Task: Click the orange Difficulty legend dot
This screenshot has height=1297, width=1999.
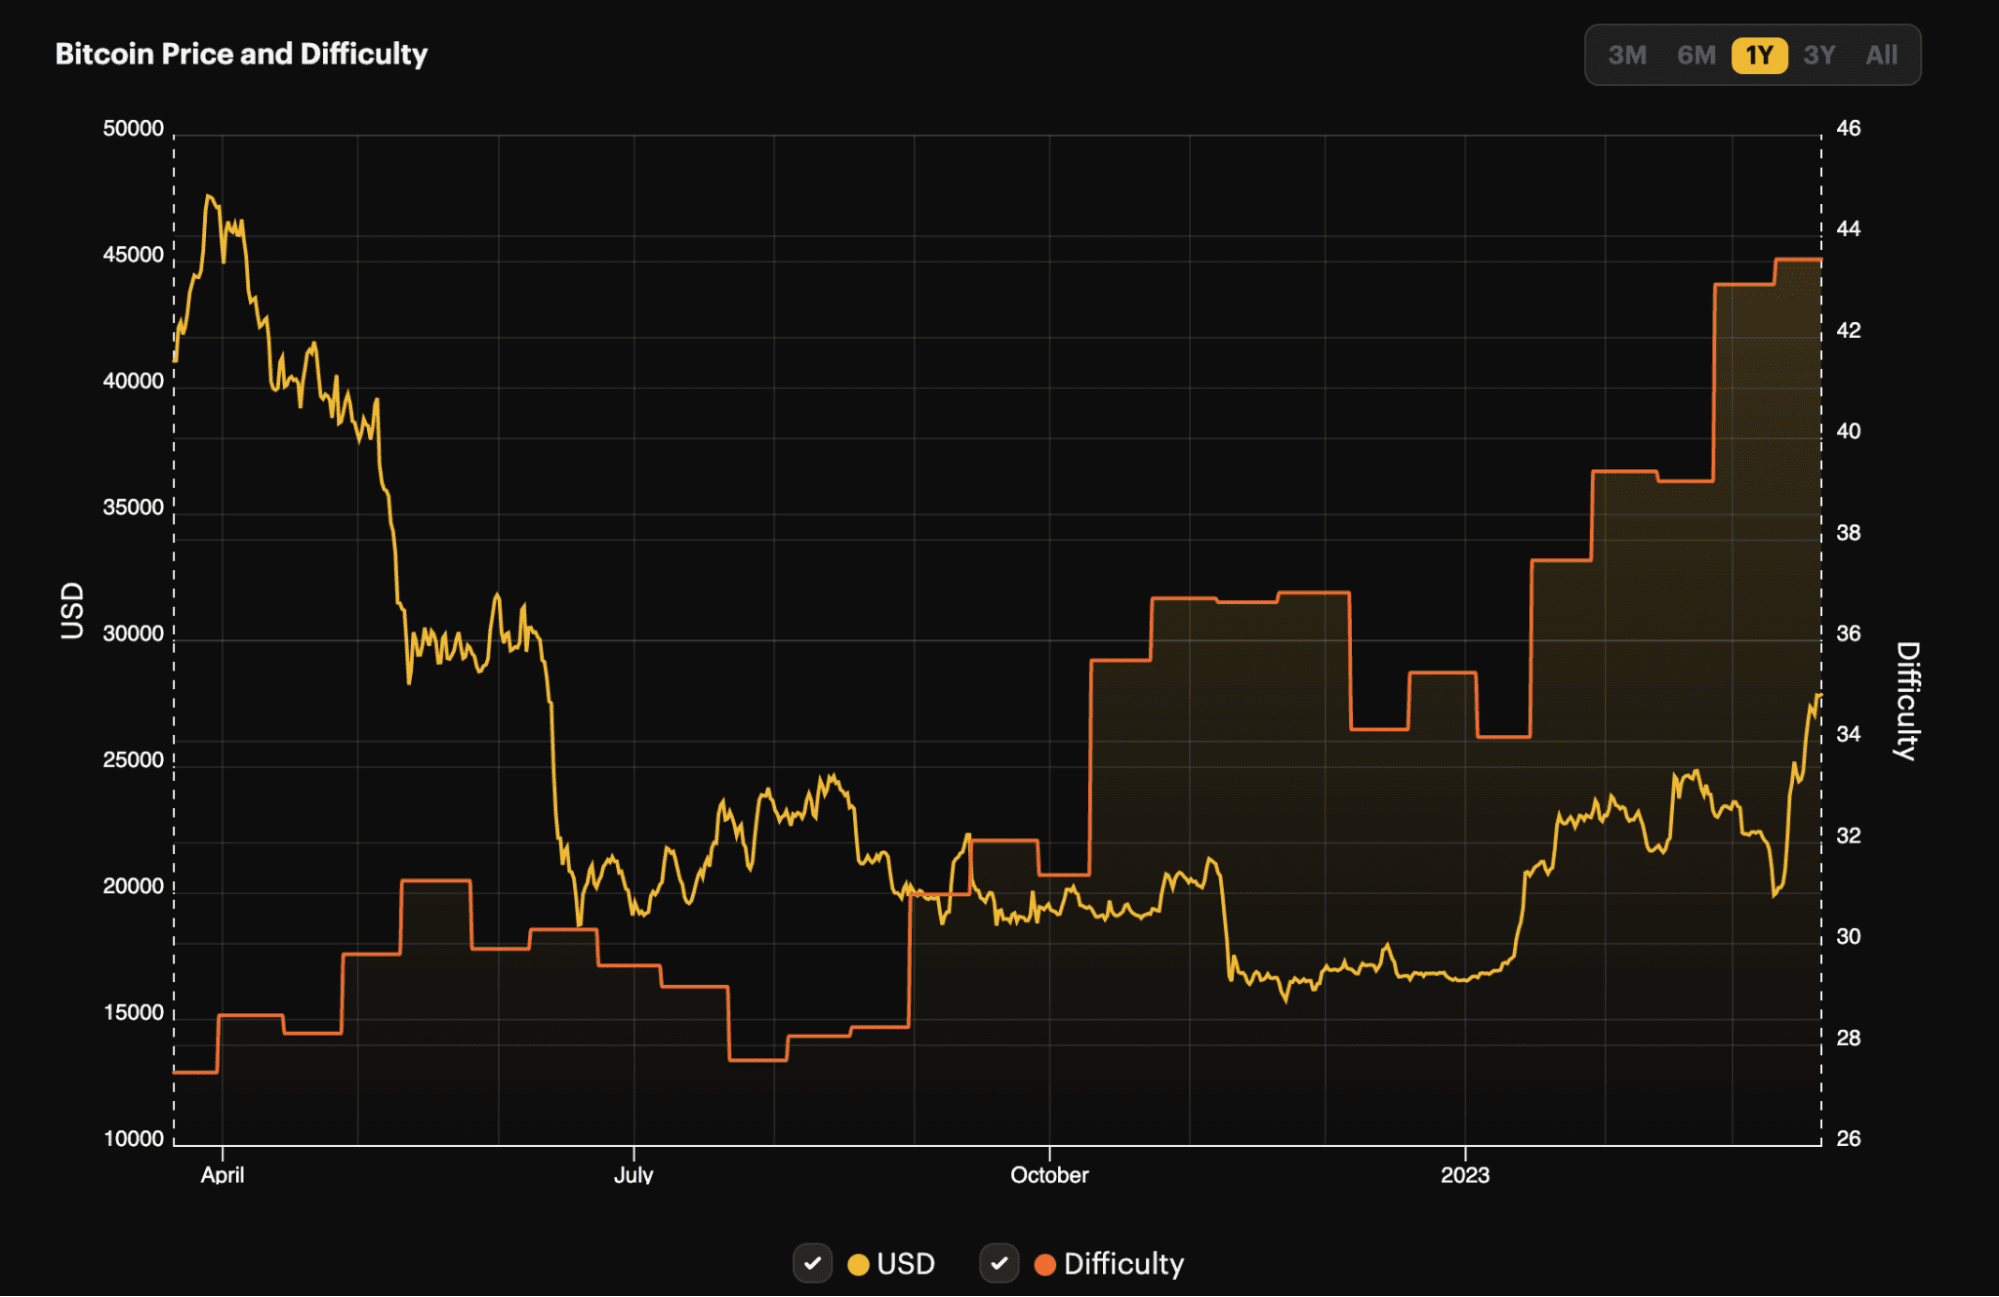Action: 1045,1264
